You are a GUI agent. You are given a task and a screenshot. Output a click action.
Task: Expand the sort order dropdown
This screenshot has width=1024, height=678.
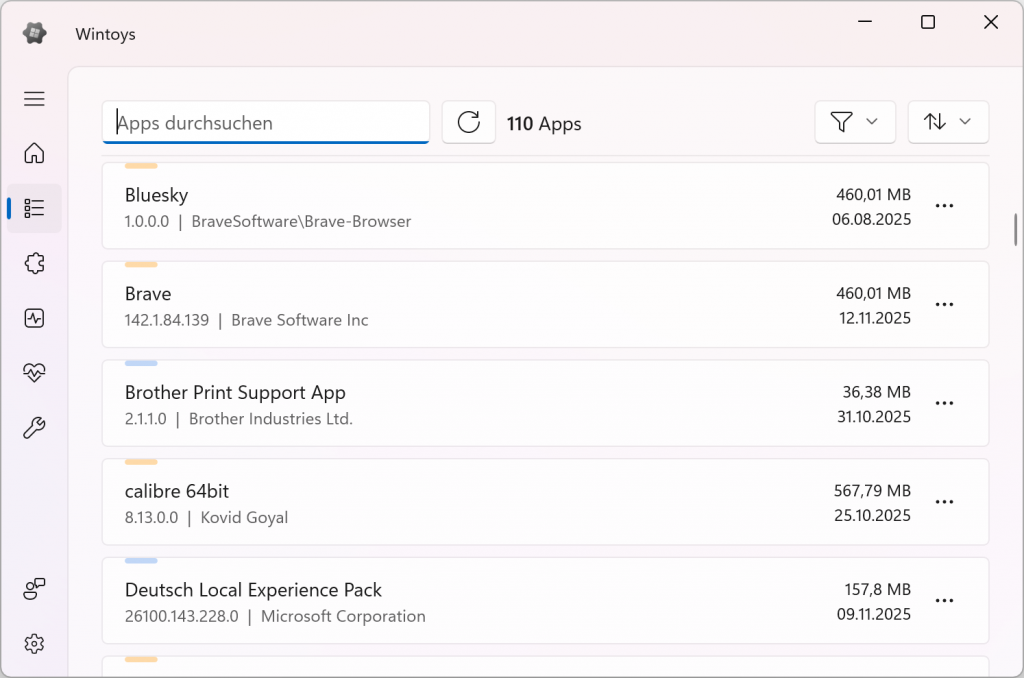point(947,122)
